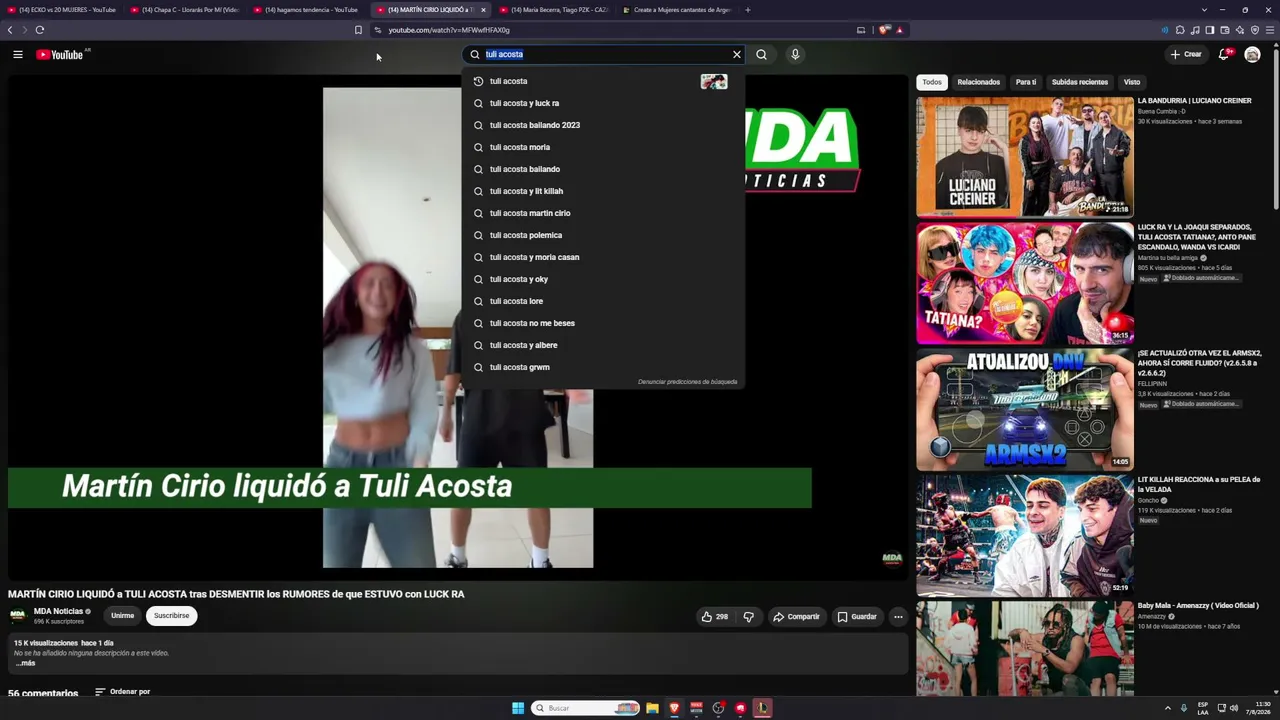This screenshot has width=1280, height=720.
Task: Select the Todos filter chip
Action: [932, 82]
